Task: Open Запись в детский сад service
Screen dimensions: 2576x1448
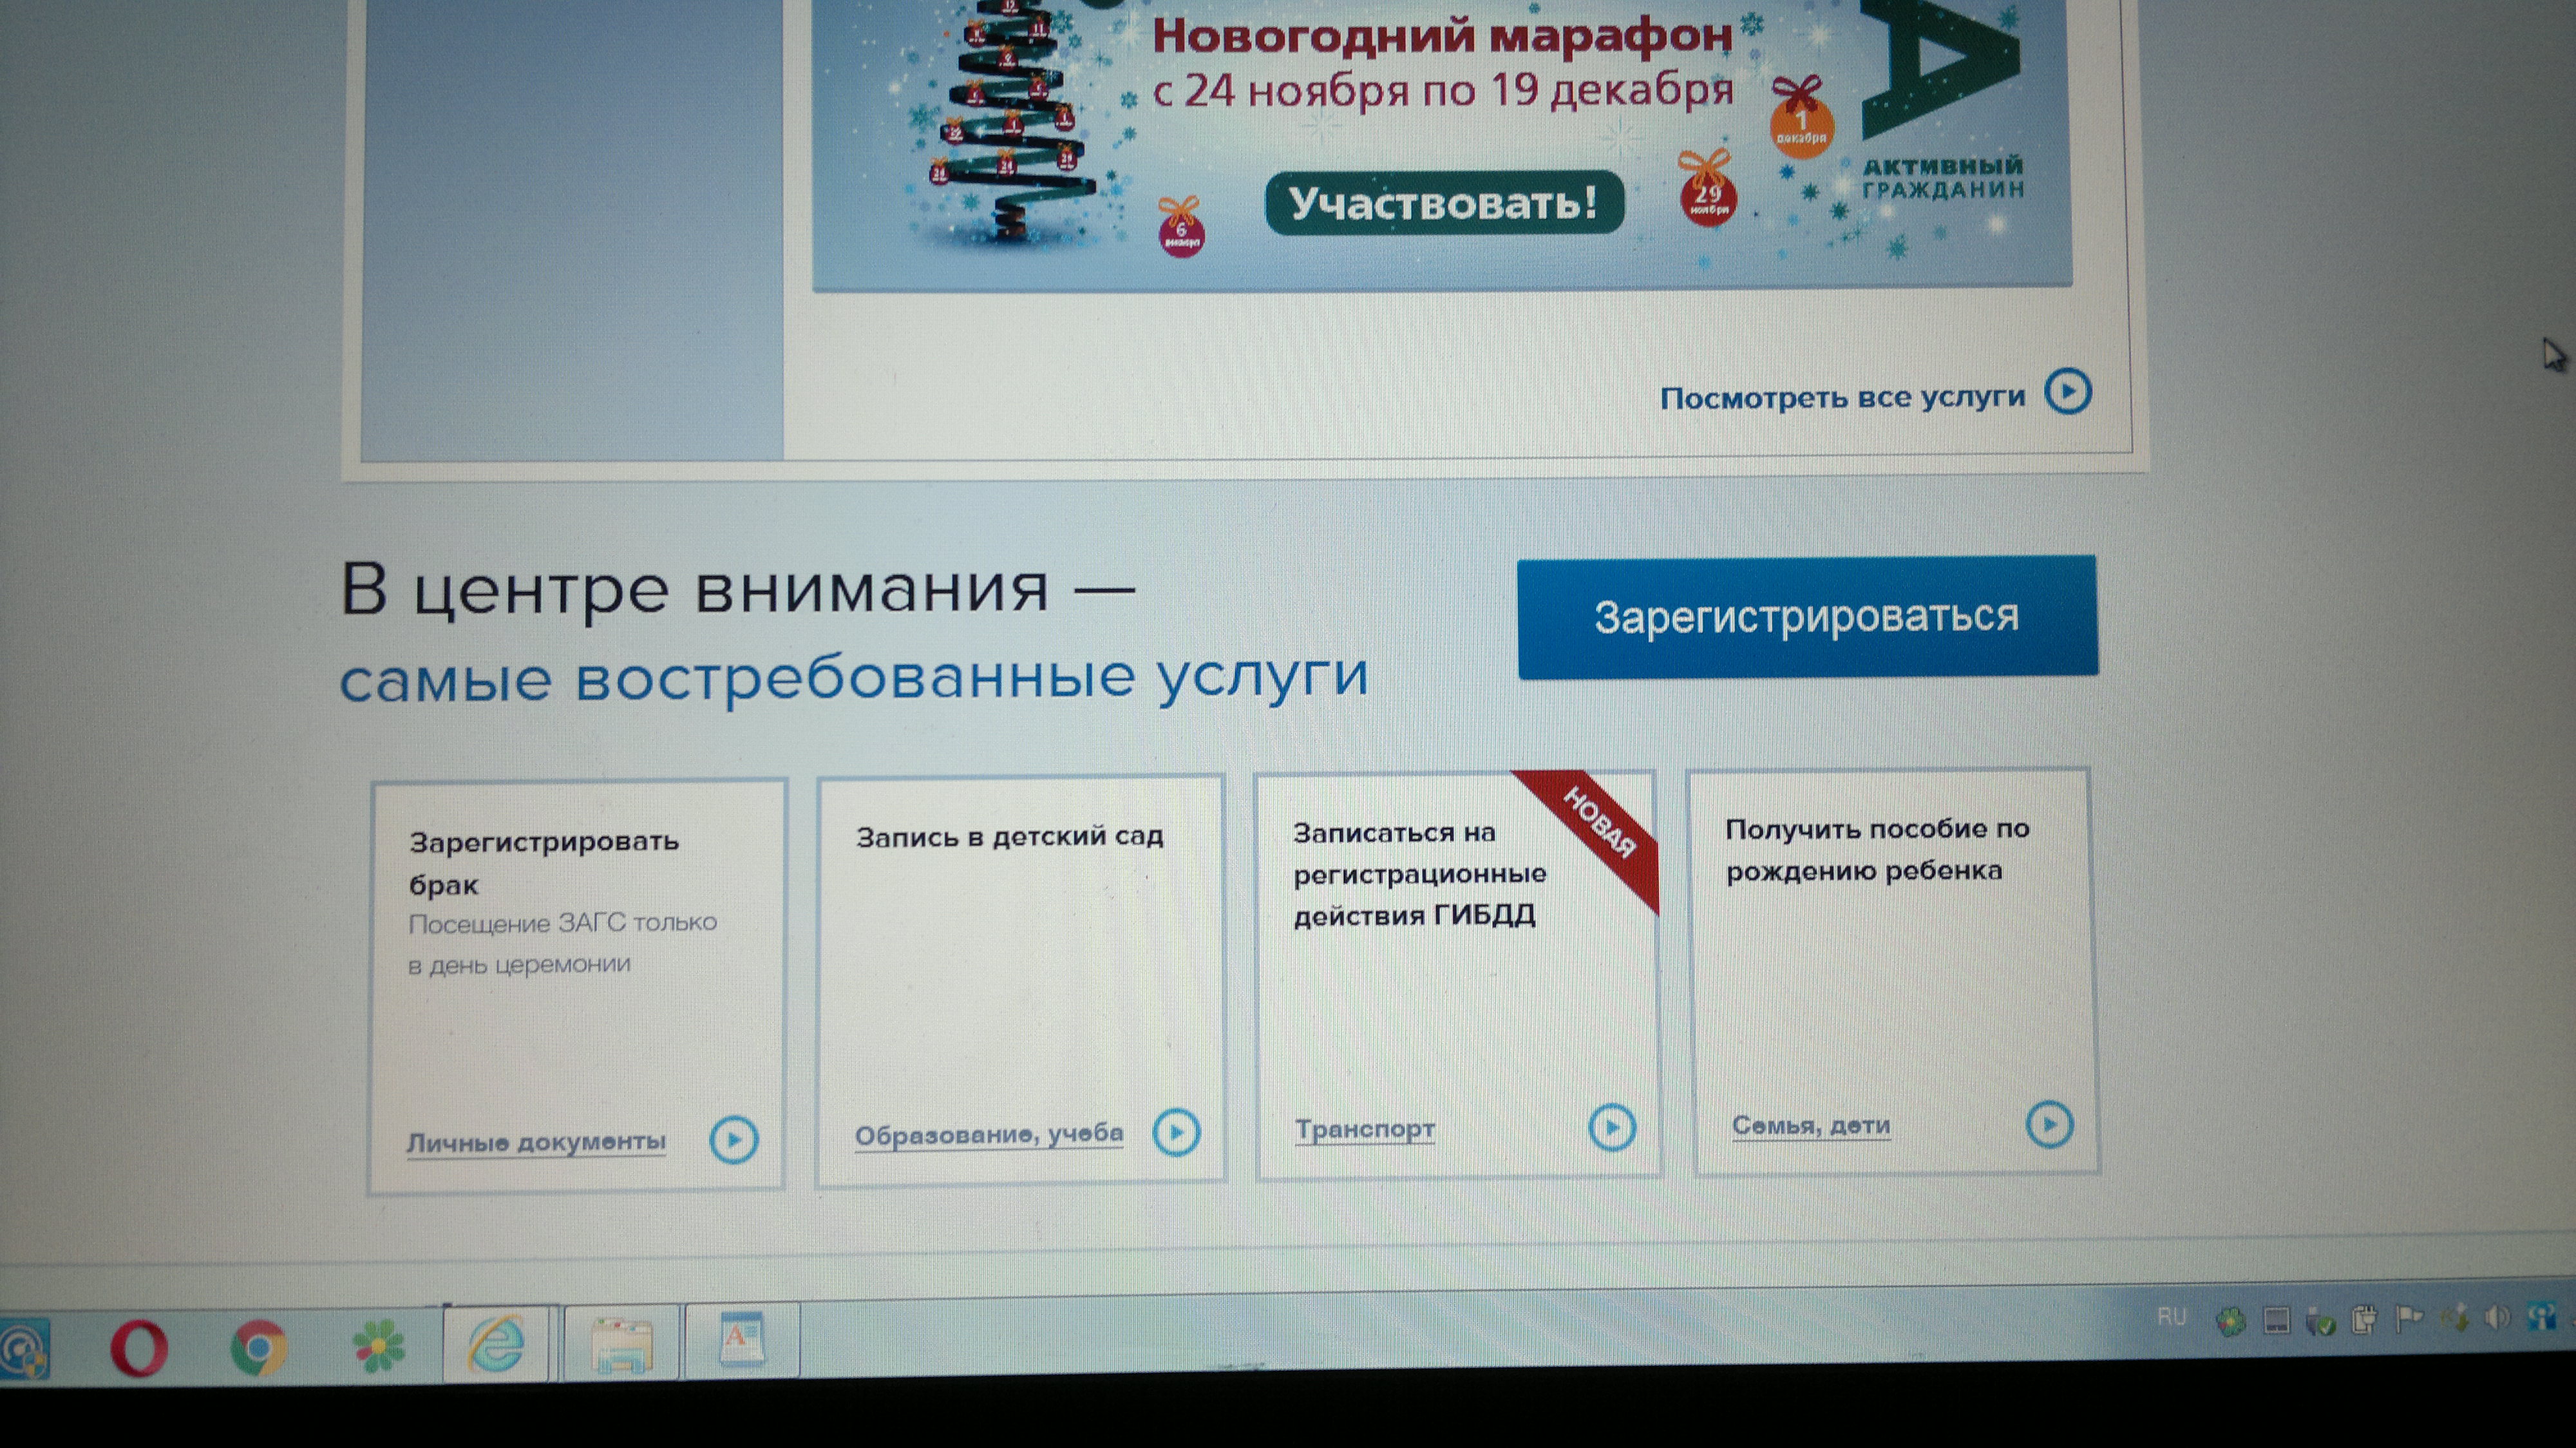Action: pos(1010,836)
